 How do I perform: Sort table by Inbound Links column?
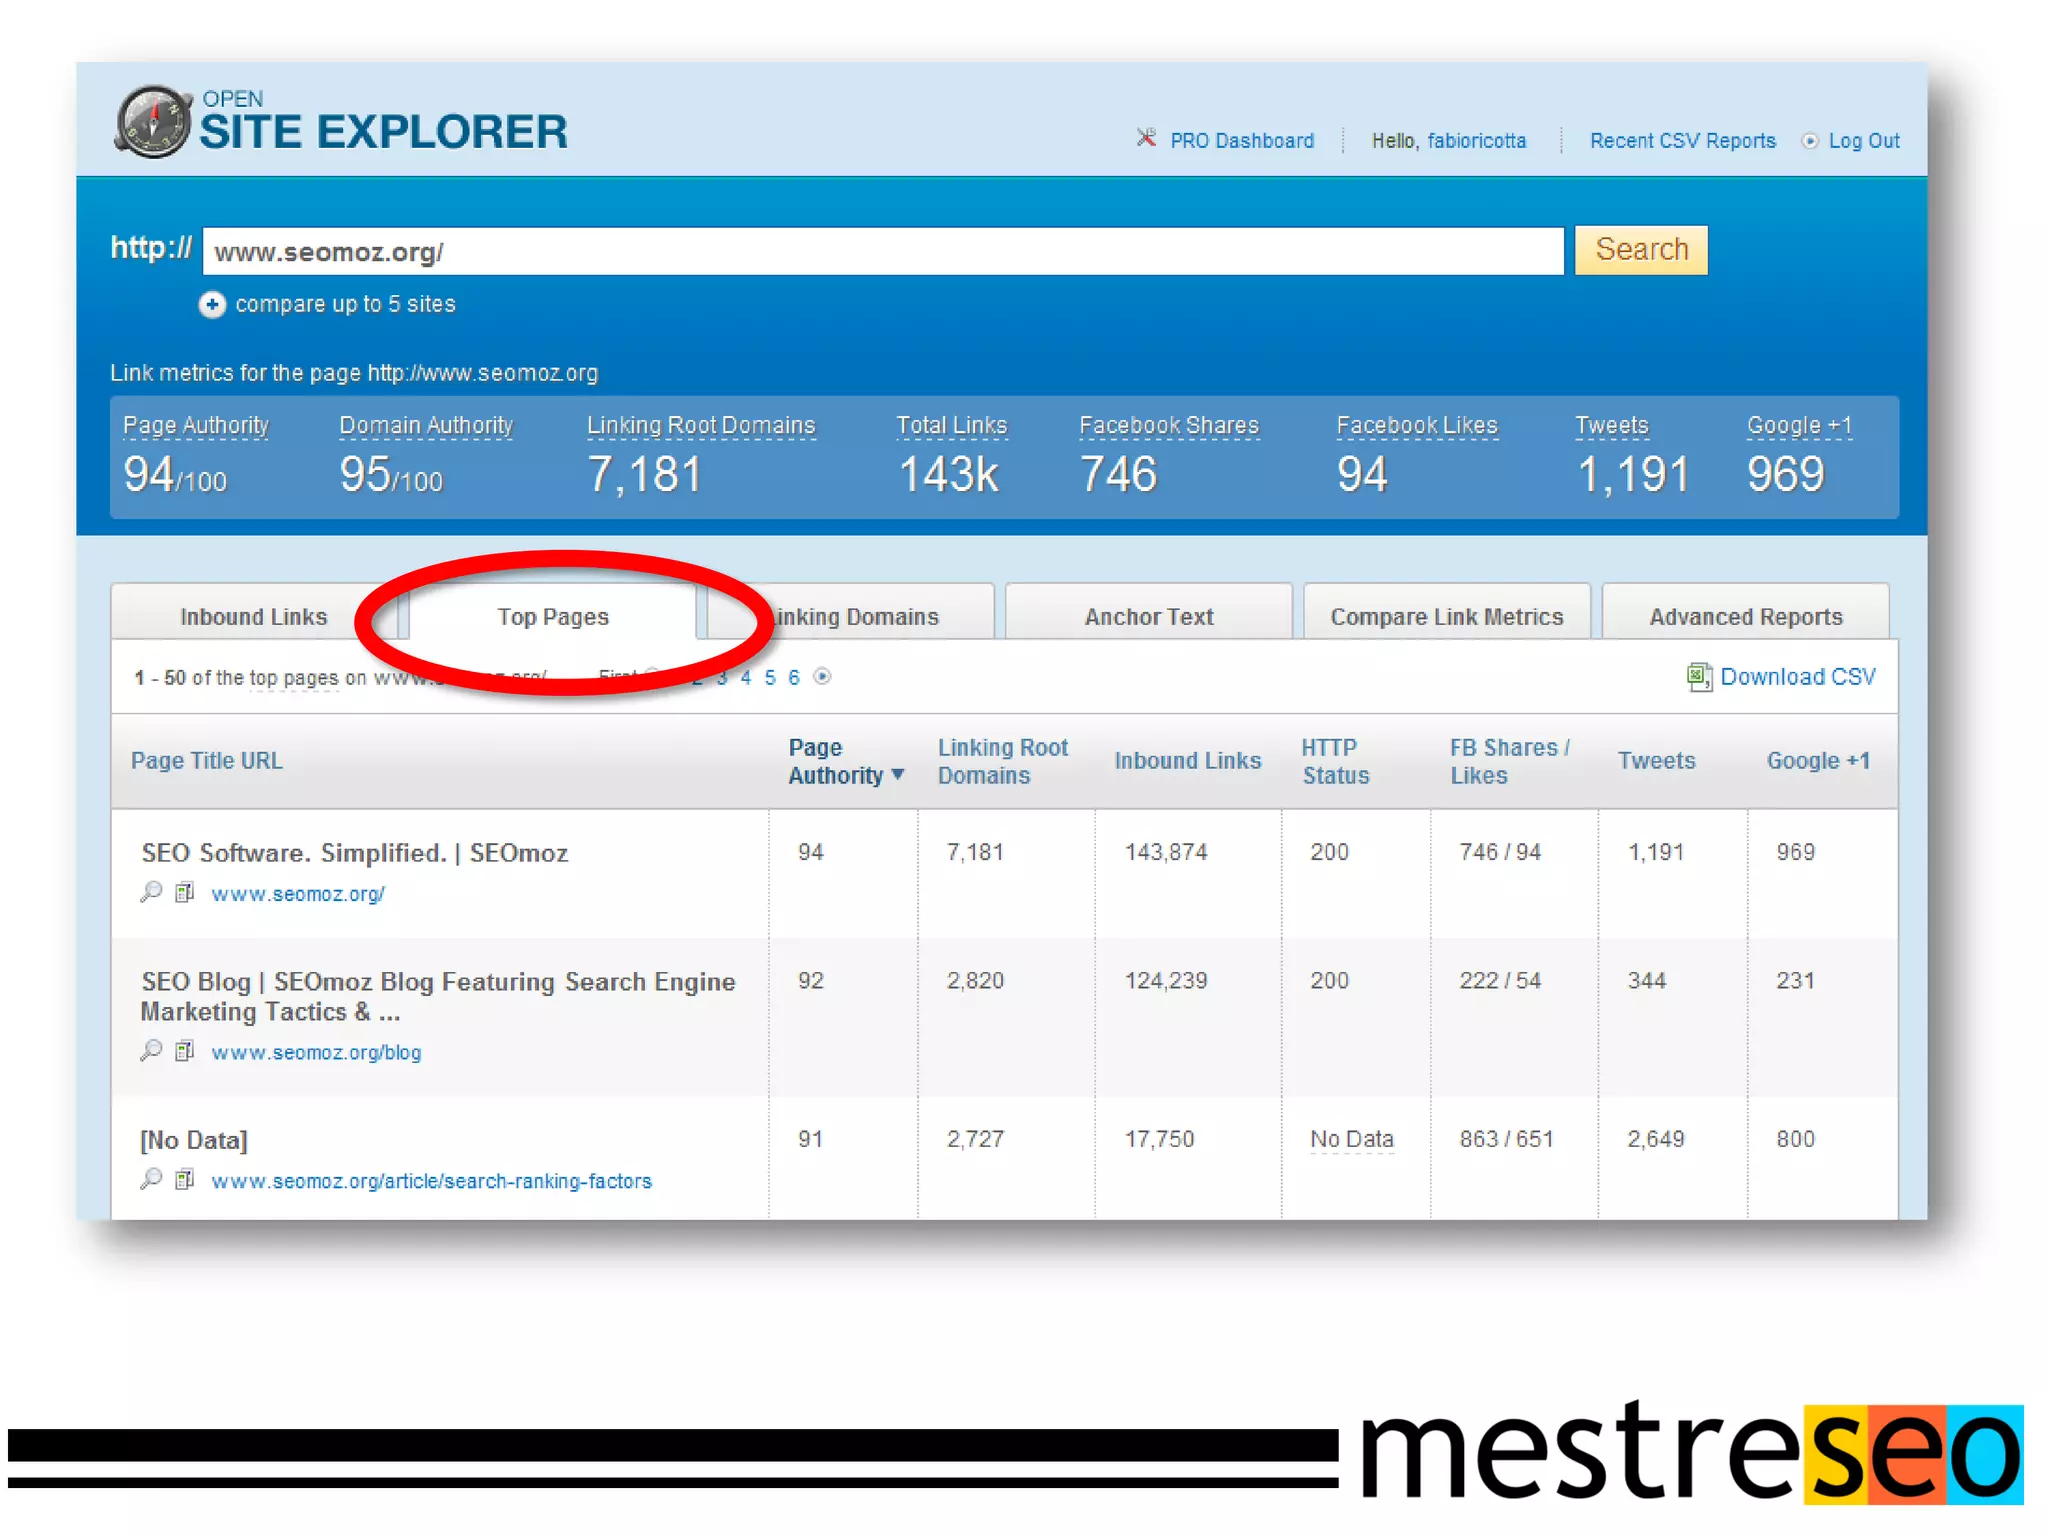(1187, 761)
